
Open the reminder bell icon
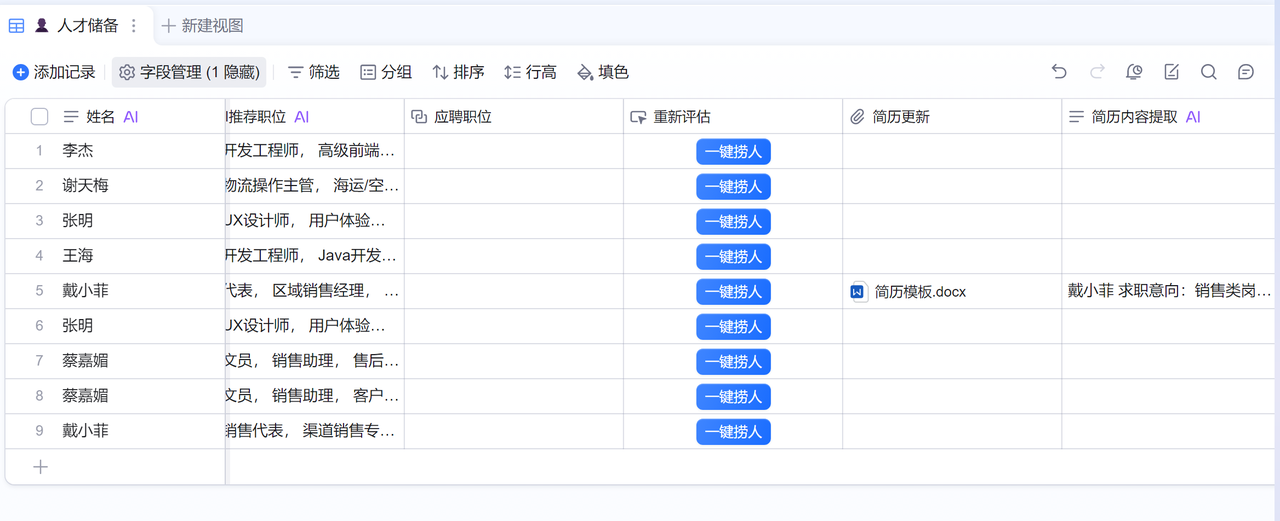click(1134, 72)
